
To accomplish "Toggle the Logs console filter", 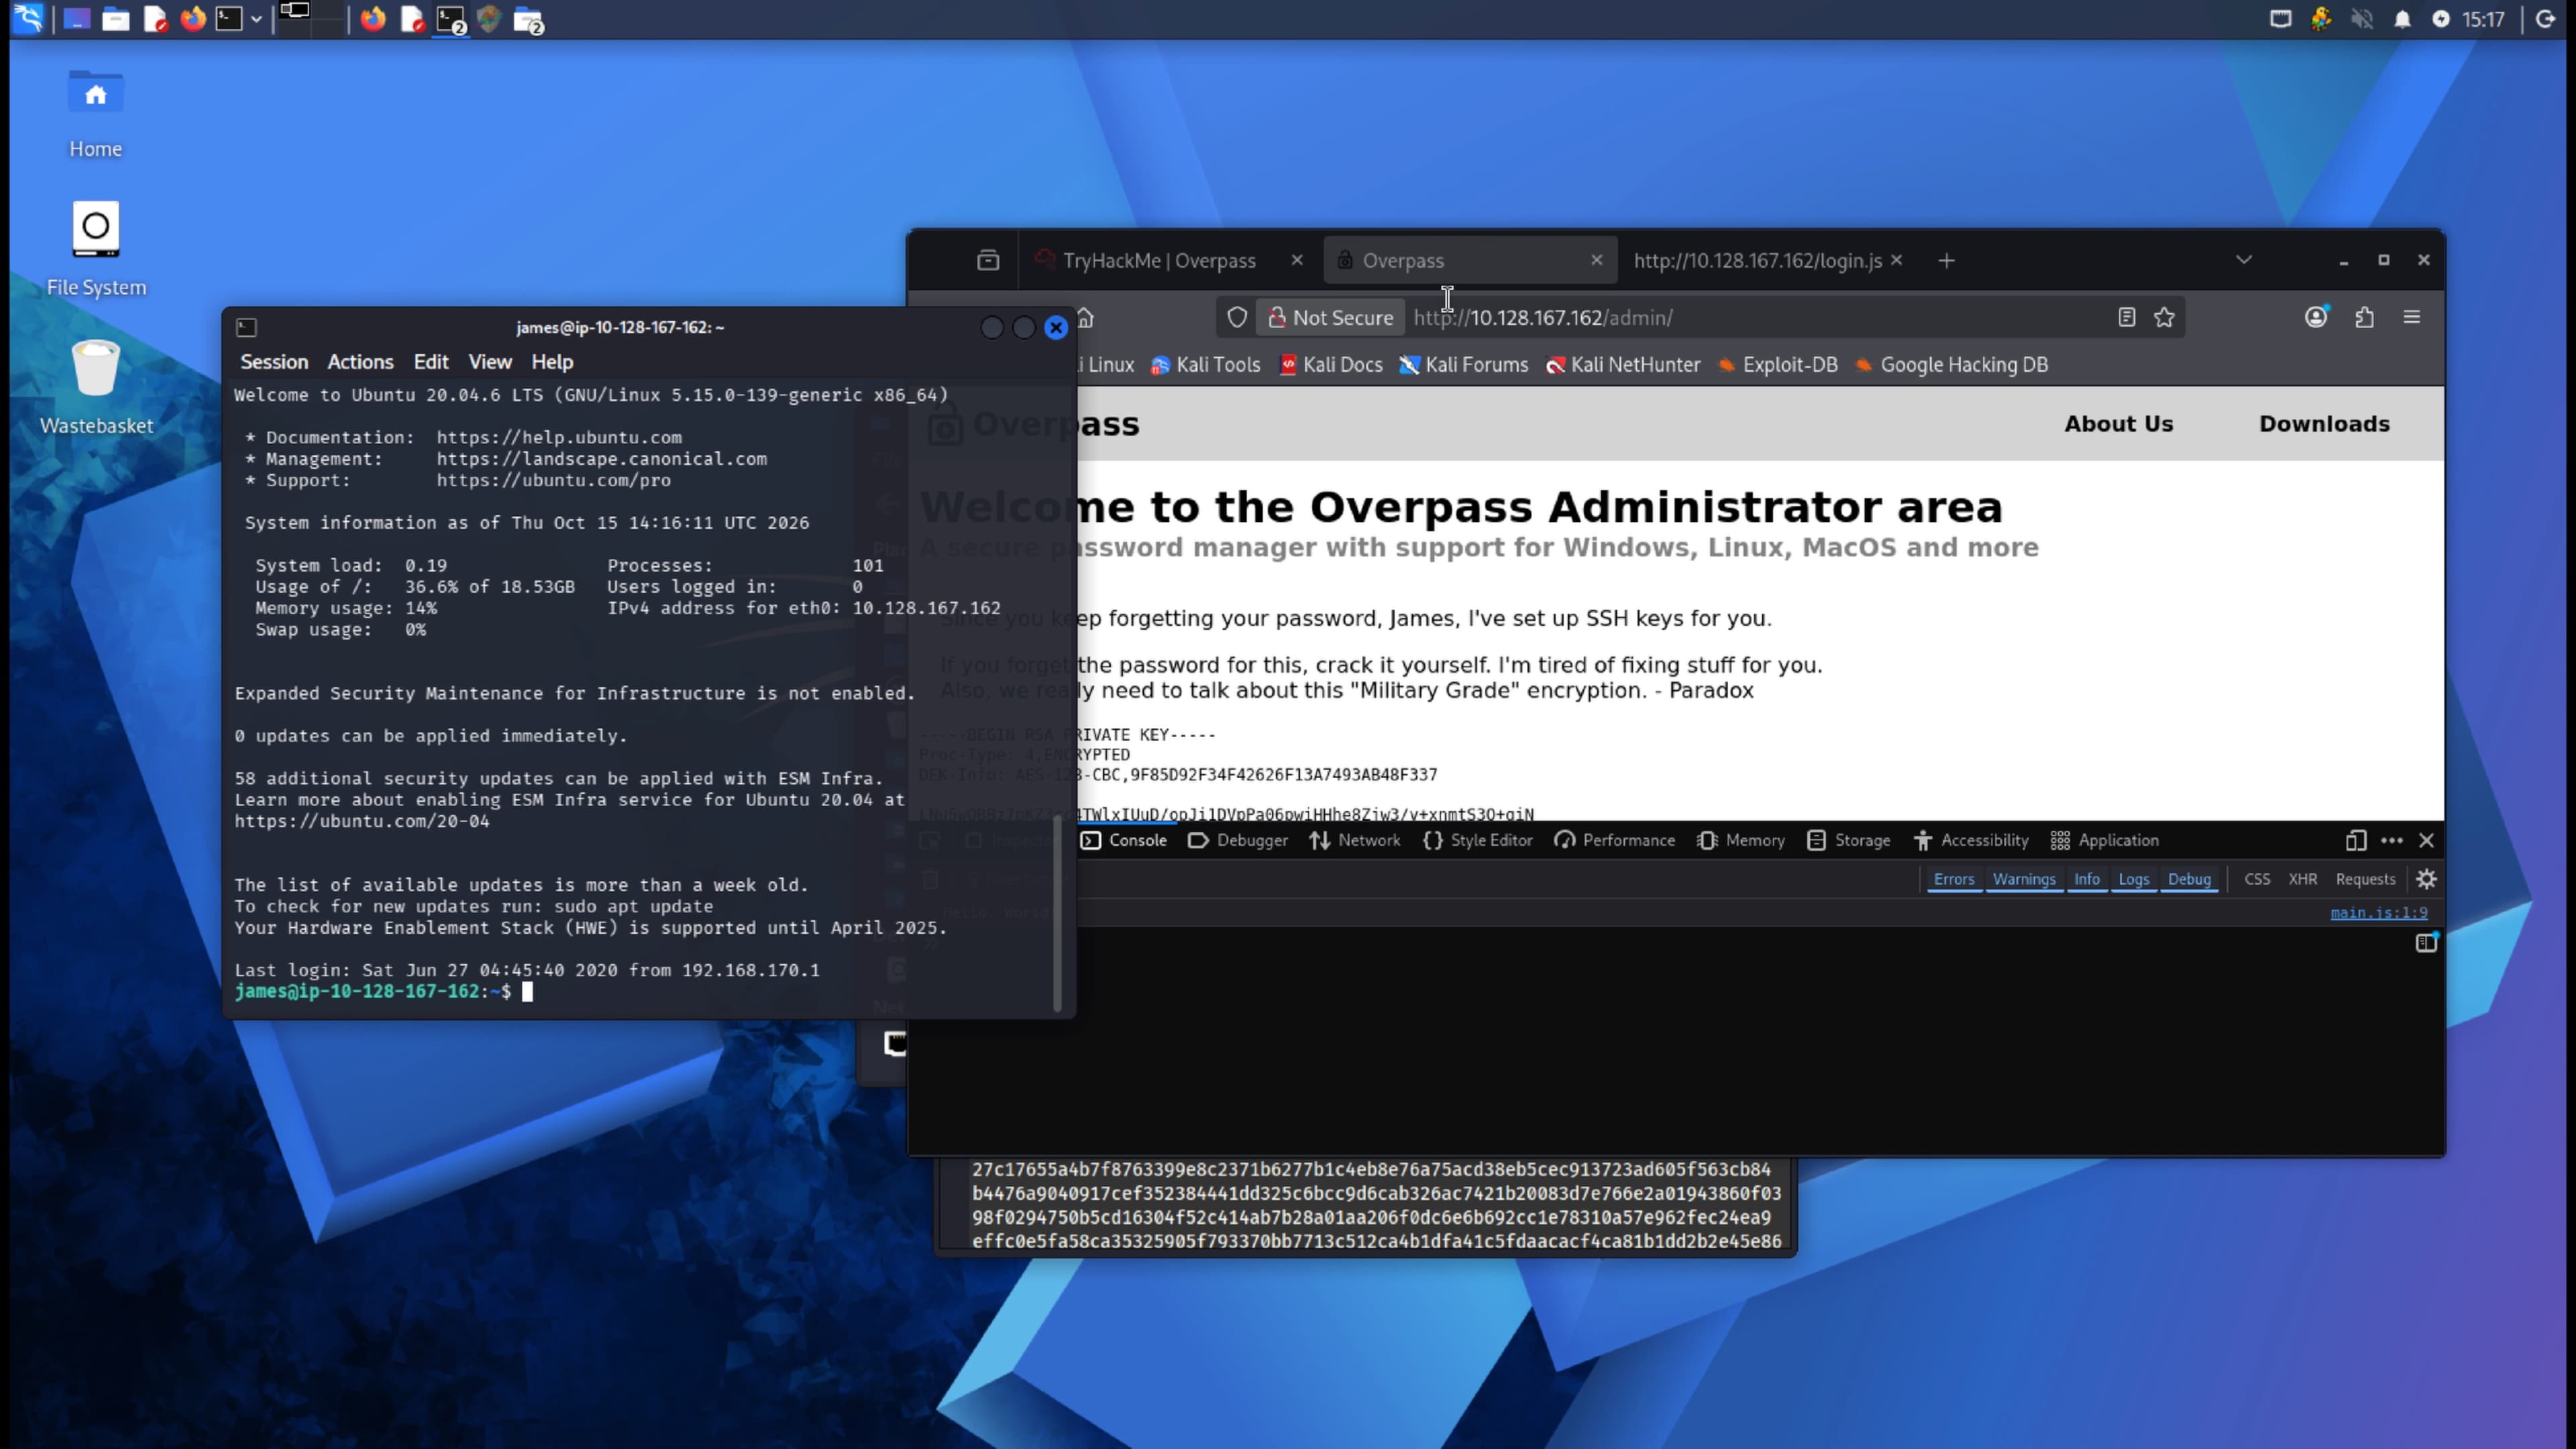I will 2133,879.
